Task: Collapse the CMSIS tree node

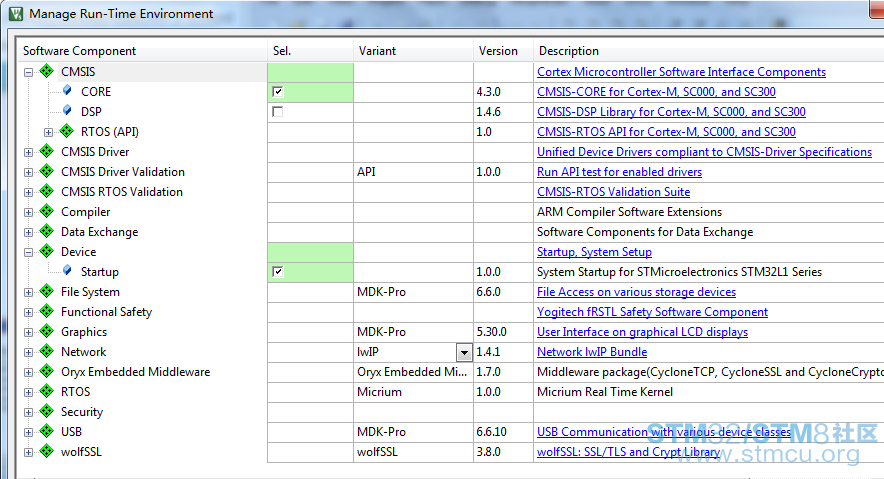Action: 28,72
